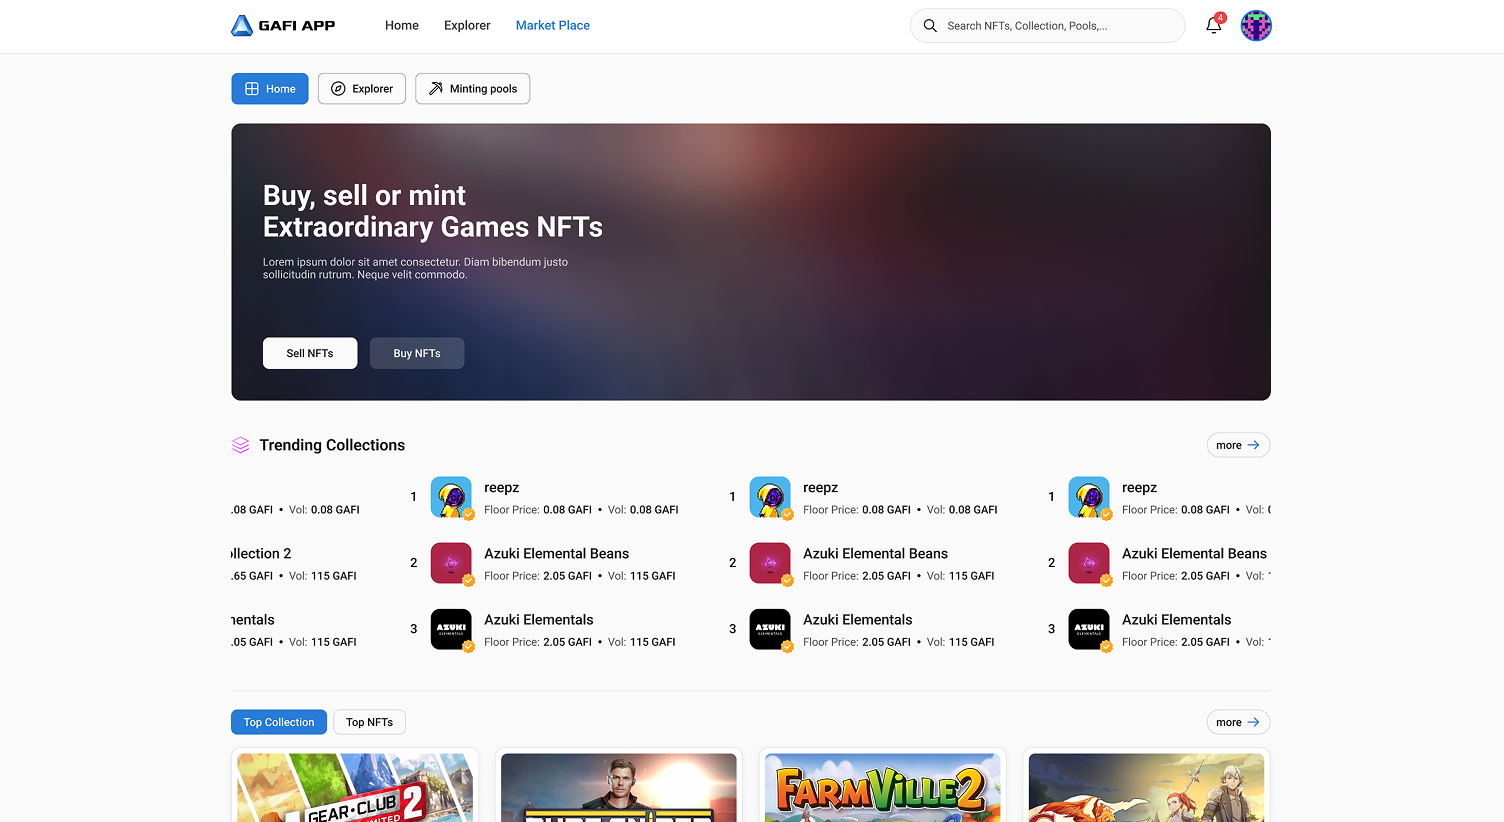
Task: Click the Trending Collections layers icon
Action: (x=240, y=444)
